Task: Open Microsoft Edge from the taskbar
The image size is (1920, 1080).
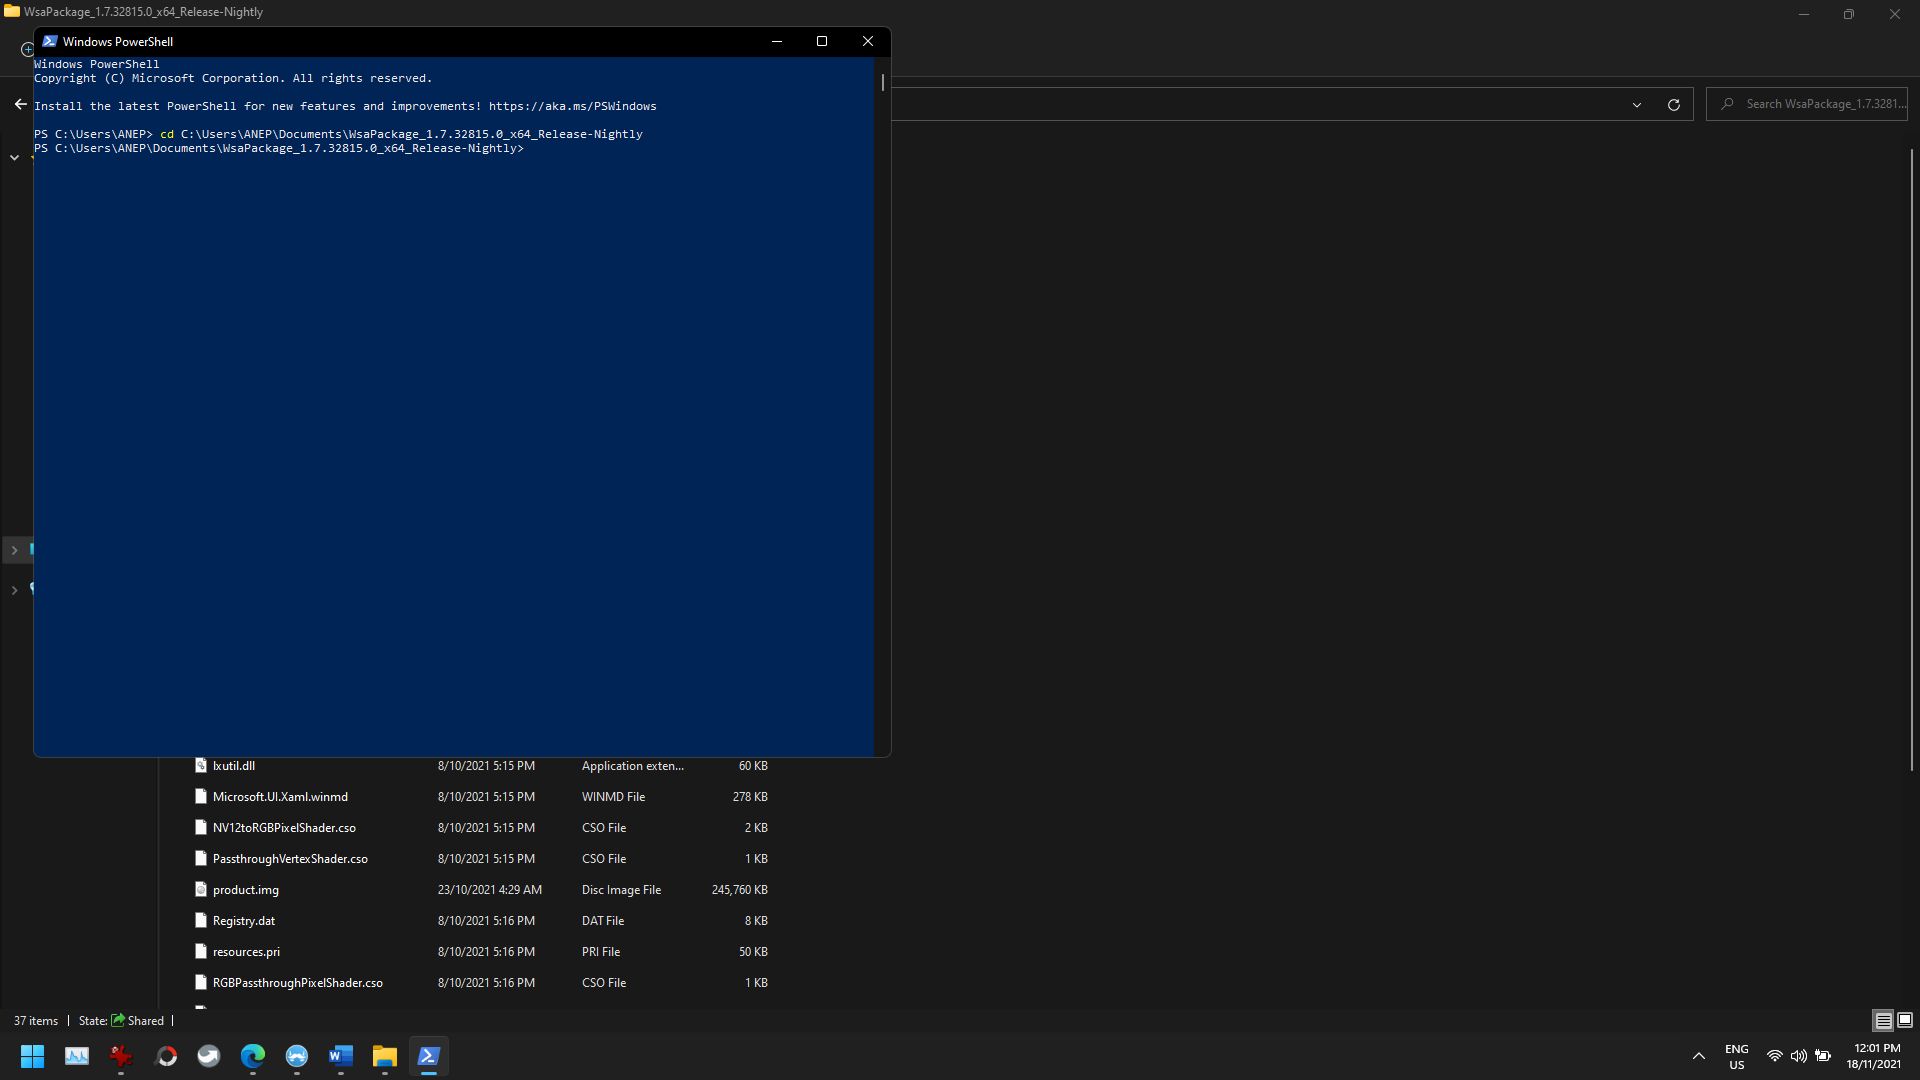Action: (x=253, y=1056)
